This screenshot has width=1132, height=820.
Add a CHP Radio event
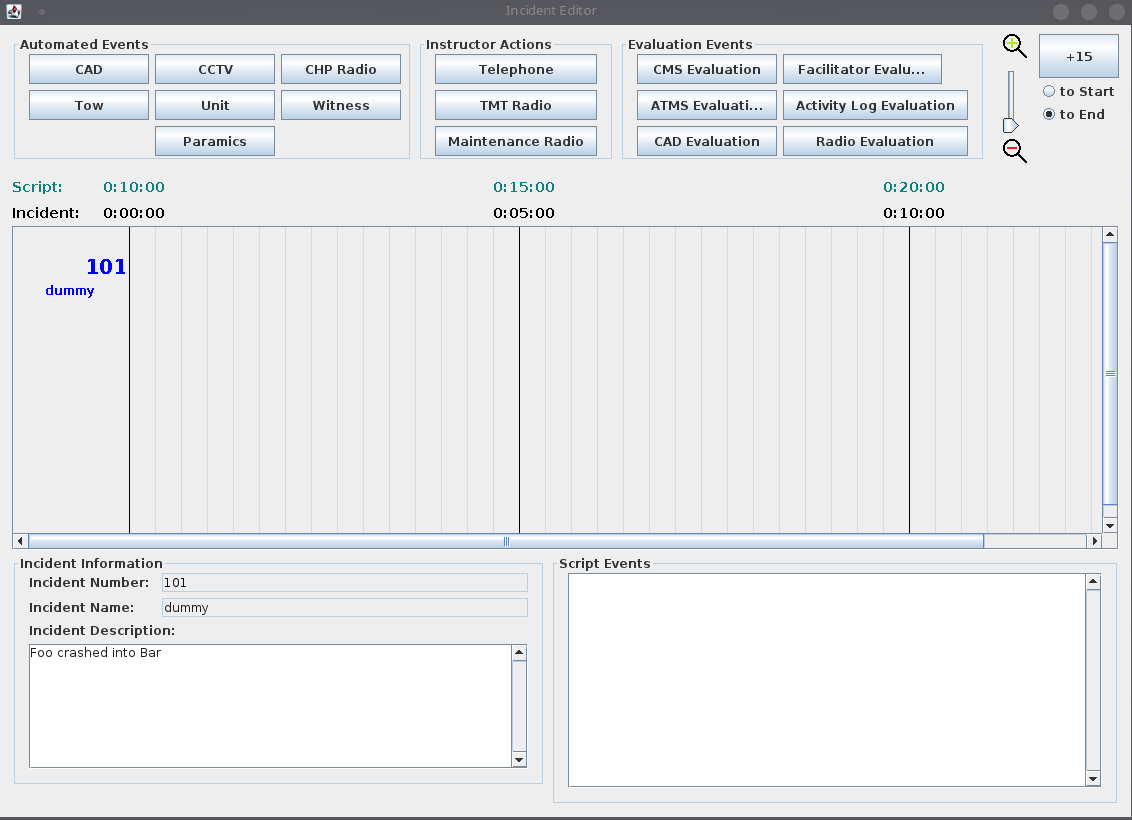pyautogui.click(x=341, y=69)
